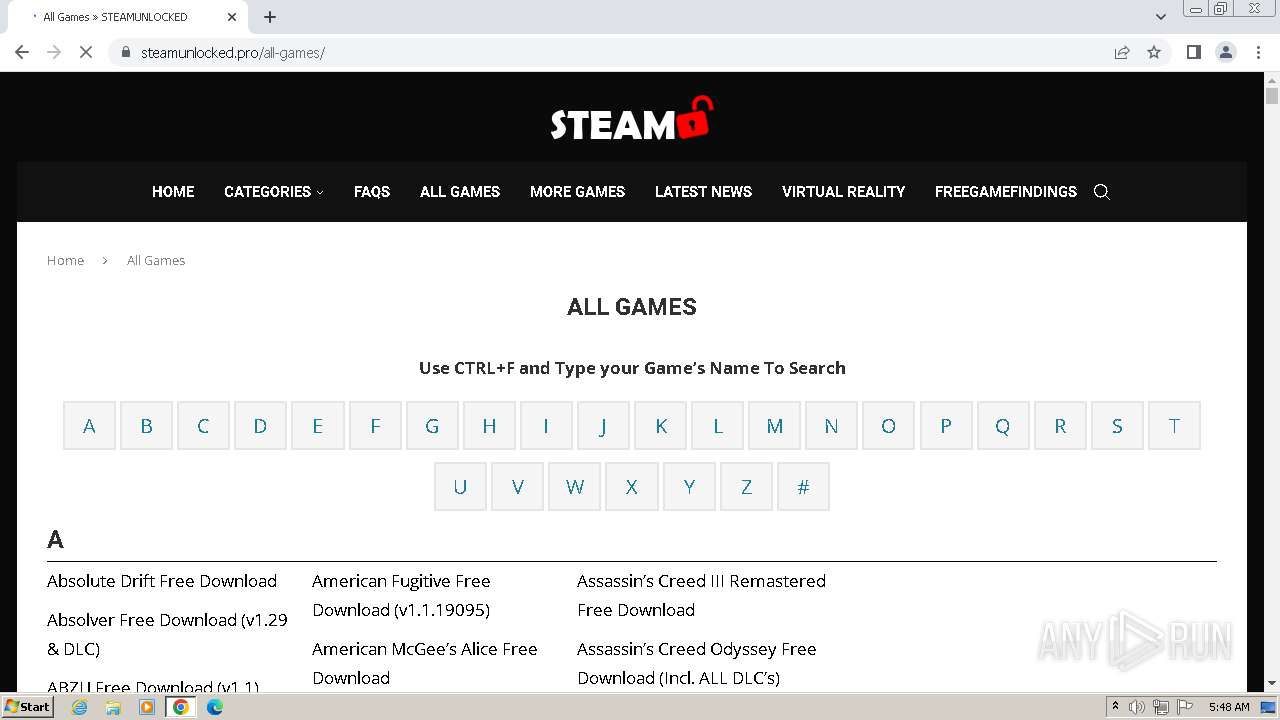Jump to letter S games

tap(1117, 426)
